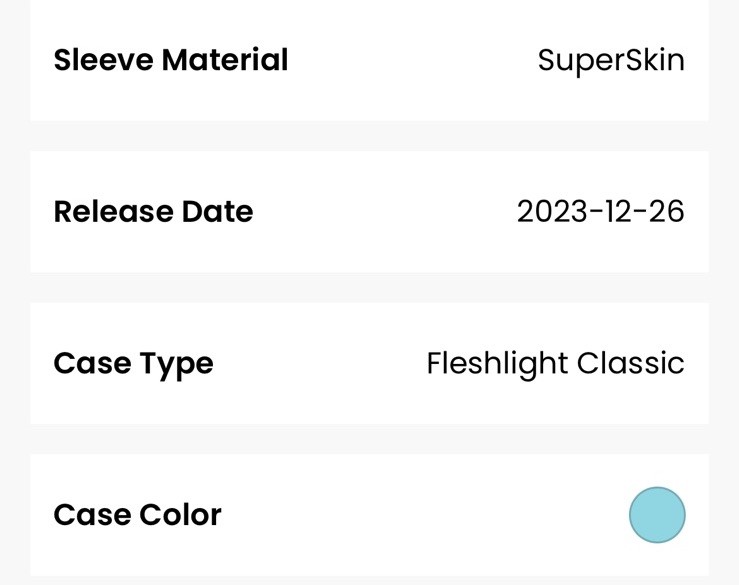Click the light blue Case Color swatch

pyautogui.click(x=657, y=515)
